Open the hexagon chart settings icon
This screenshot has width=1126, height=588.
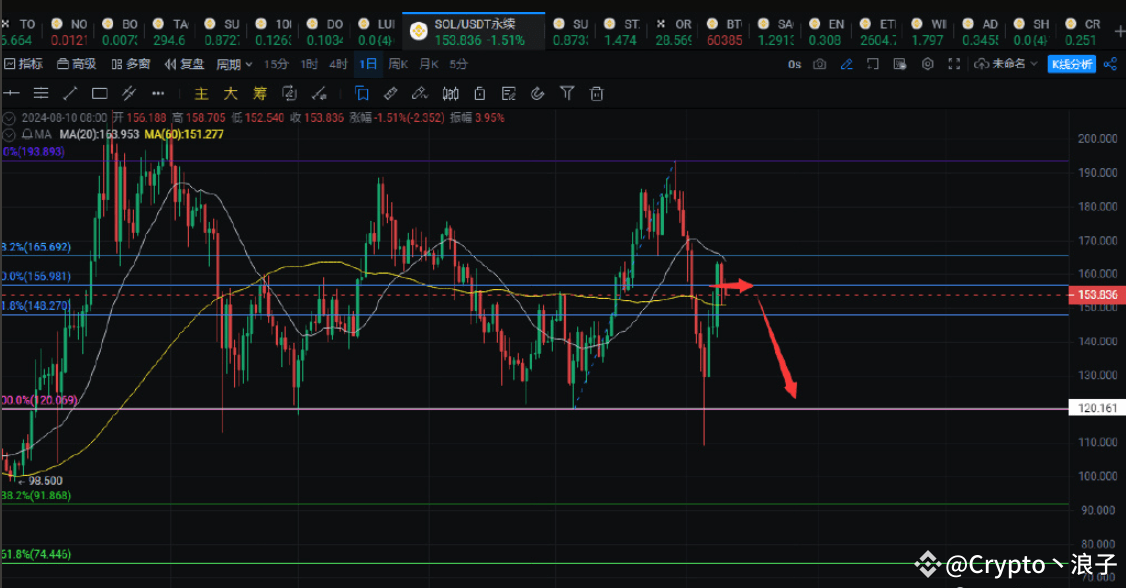coord(927,64)
